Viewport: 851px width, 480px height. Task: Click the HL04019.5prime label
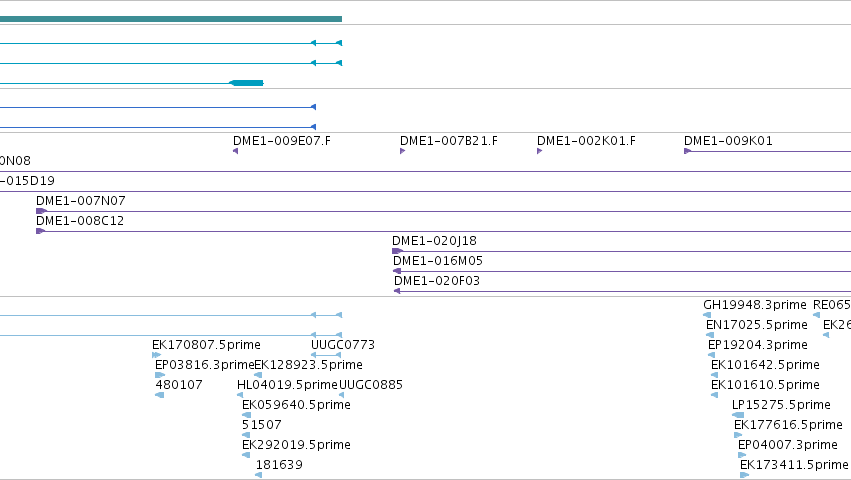(x=288, y=385)
